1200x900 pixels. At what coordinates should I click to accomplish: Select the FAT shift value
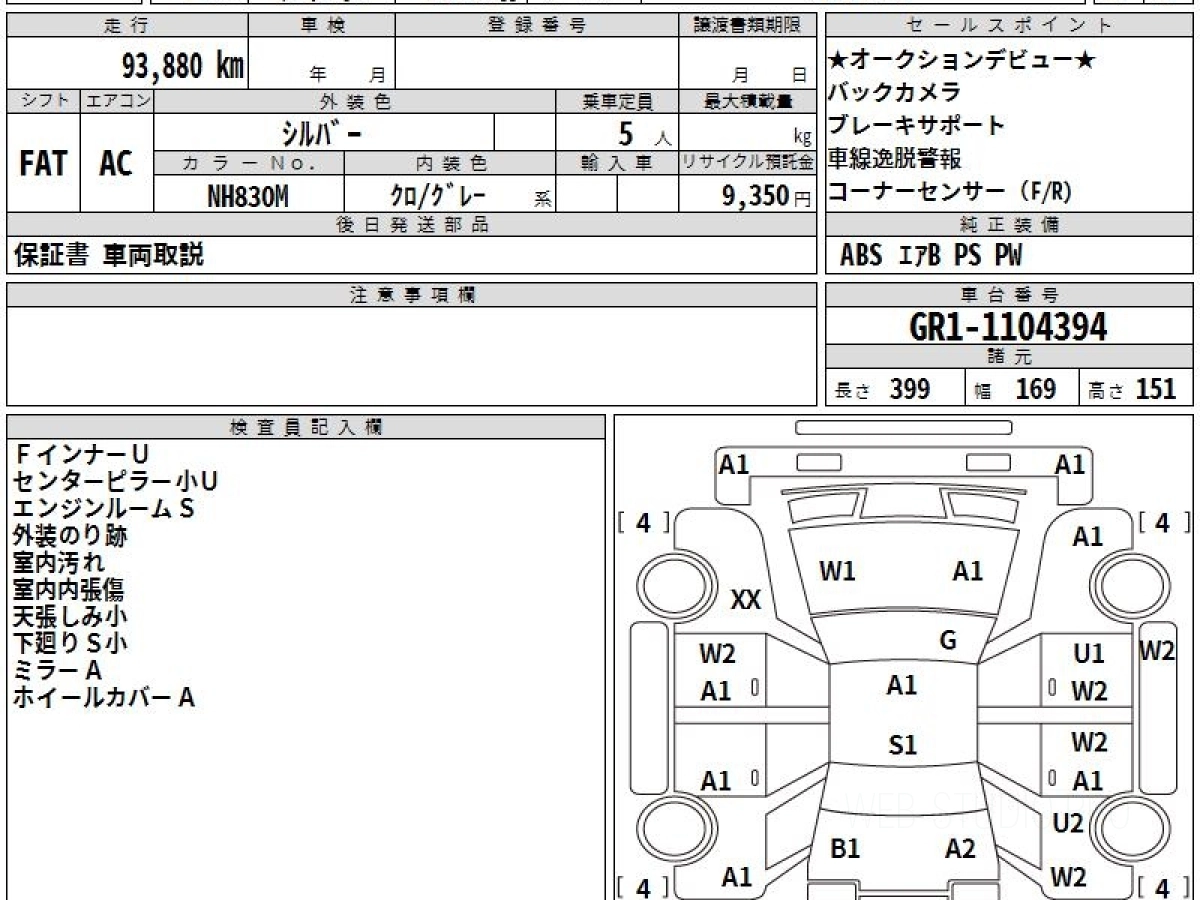pyautogui.click(x=43, y=164)
